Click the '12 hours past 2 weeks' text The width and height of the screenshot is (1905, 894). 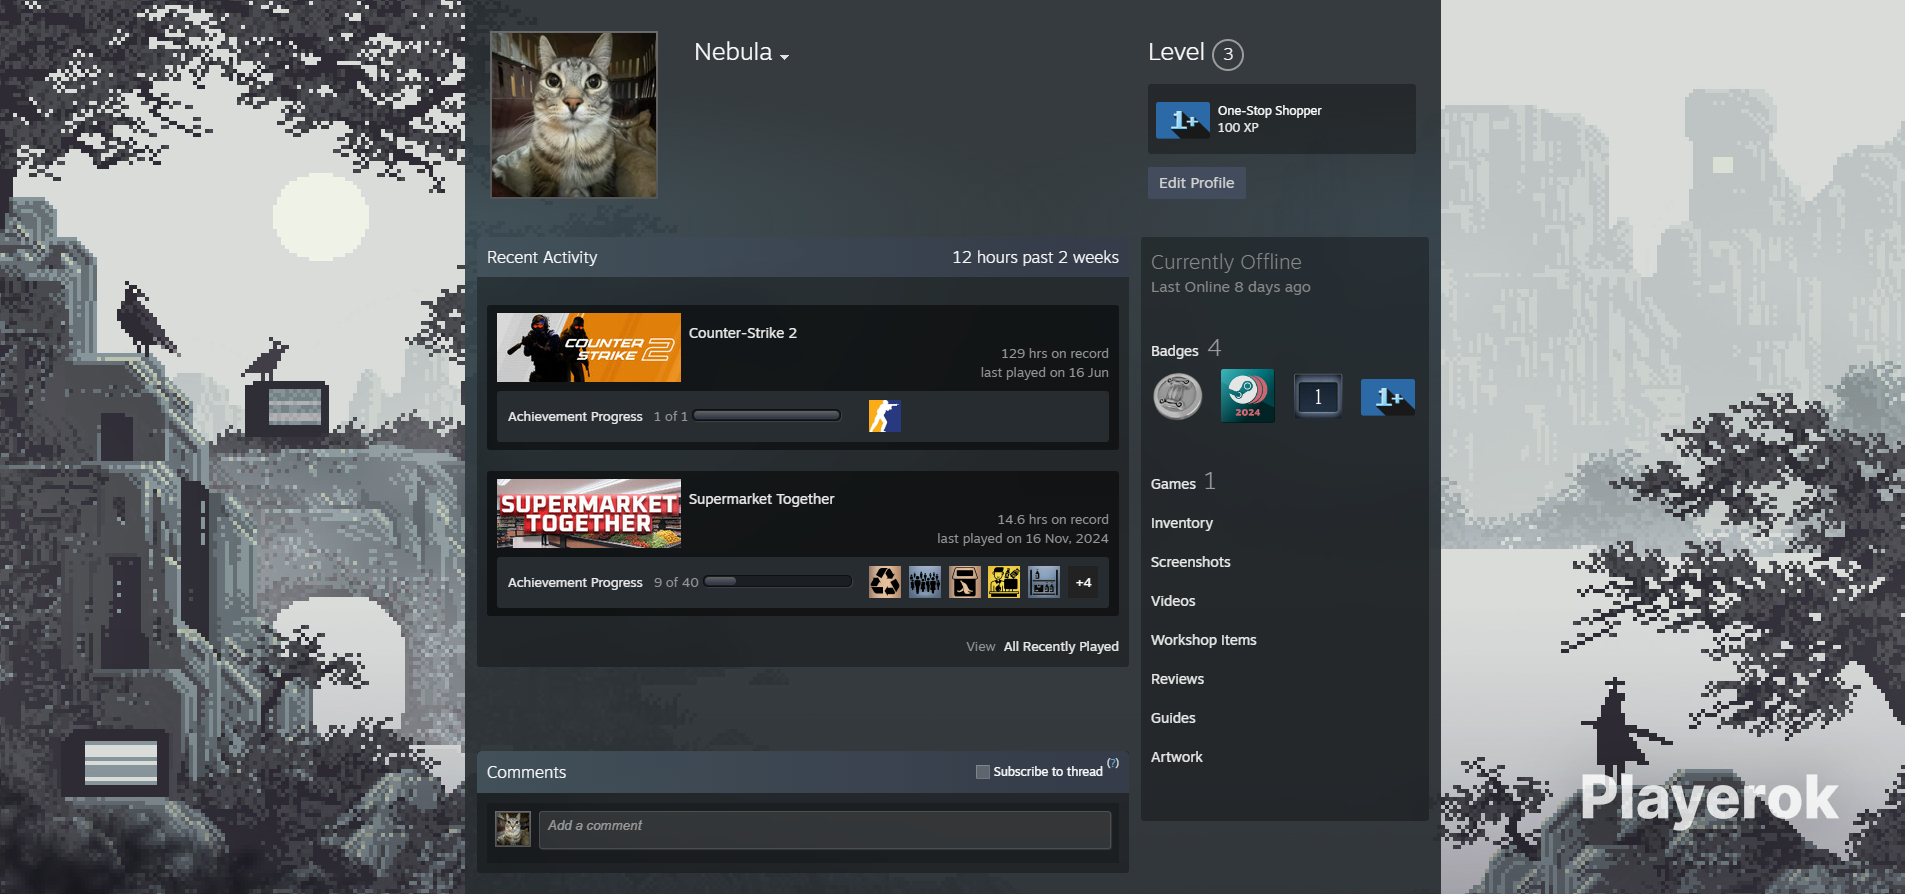(x=1035, y=257)
